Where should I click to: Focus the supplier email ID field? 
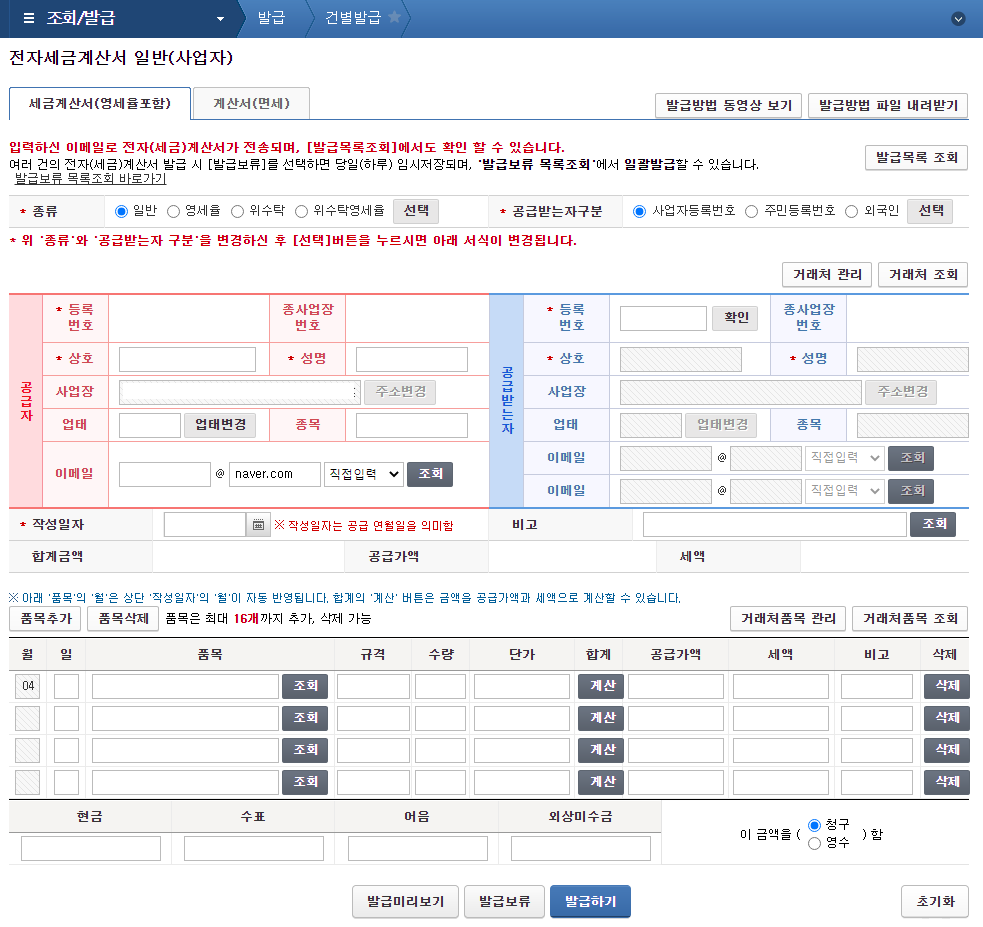pos(165,474)
